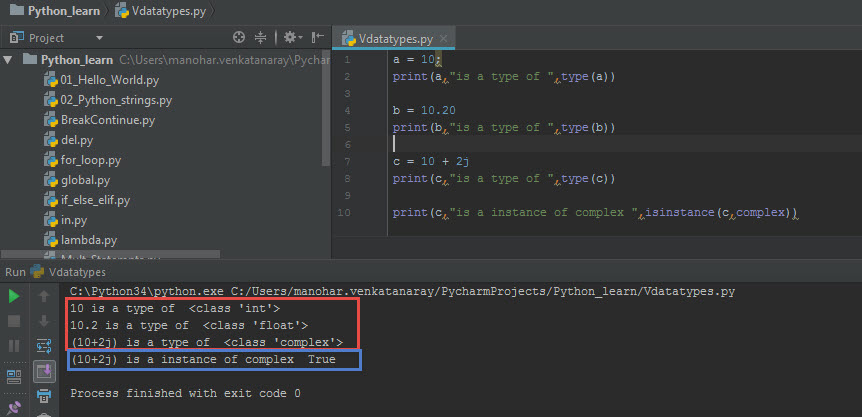Click console output "<class 'complex'>" line
Screen dimensions: 862x417
coord(207,343)
